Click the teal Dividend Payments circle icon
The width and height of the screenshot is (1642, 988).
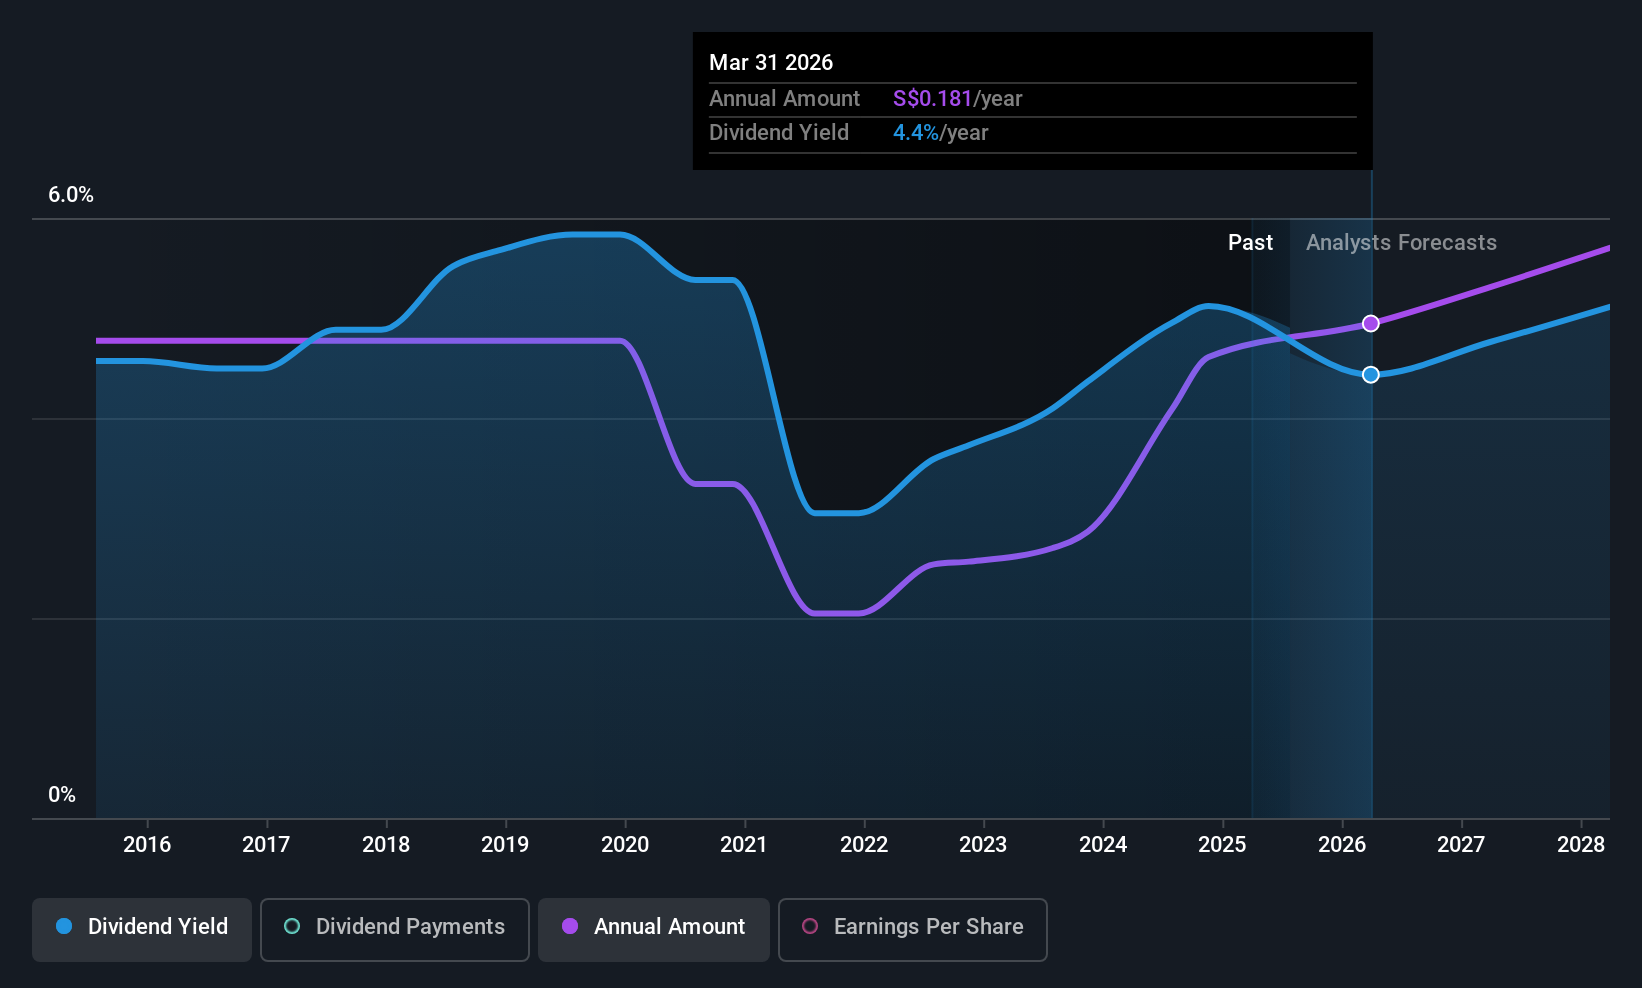[x=292, y=926]
